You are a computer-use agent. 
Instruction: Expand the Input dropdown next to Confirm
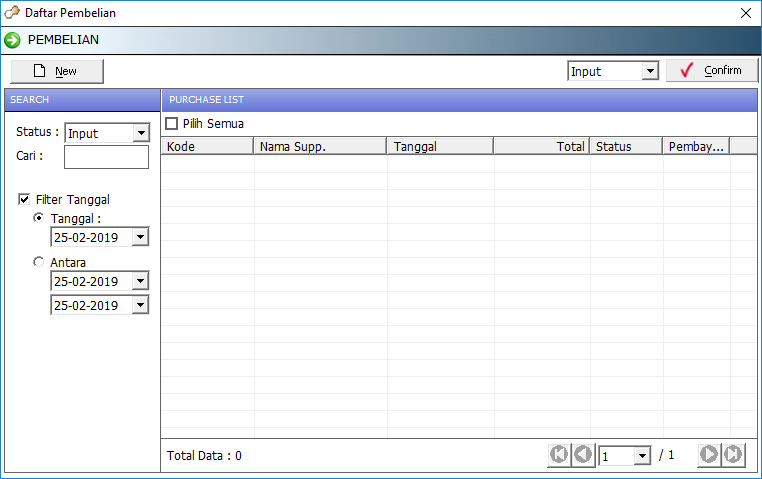[649, 71]
